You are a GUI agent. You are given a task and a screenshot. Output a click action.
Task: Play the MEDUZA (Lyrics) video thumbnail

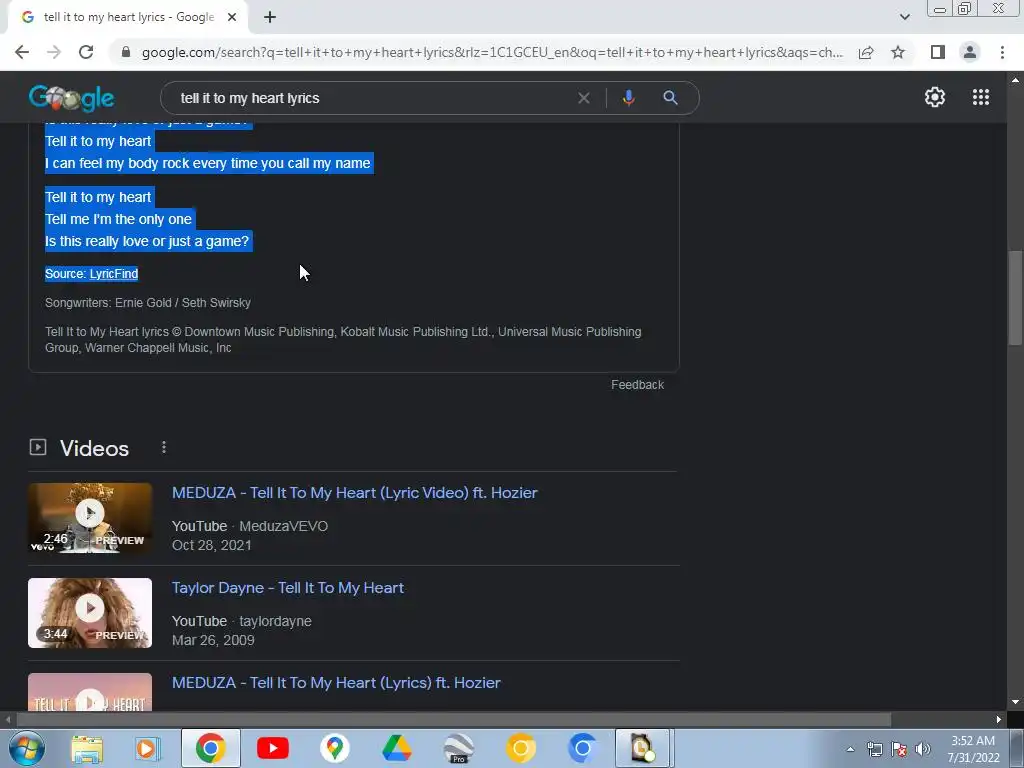click(90, 692)
